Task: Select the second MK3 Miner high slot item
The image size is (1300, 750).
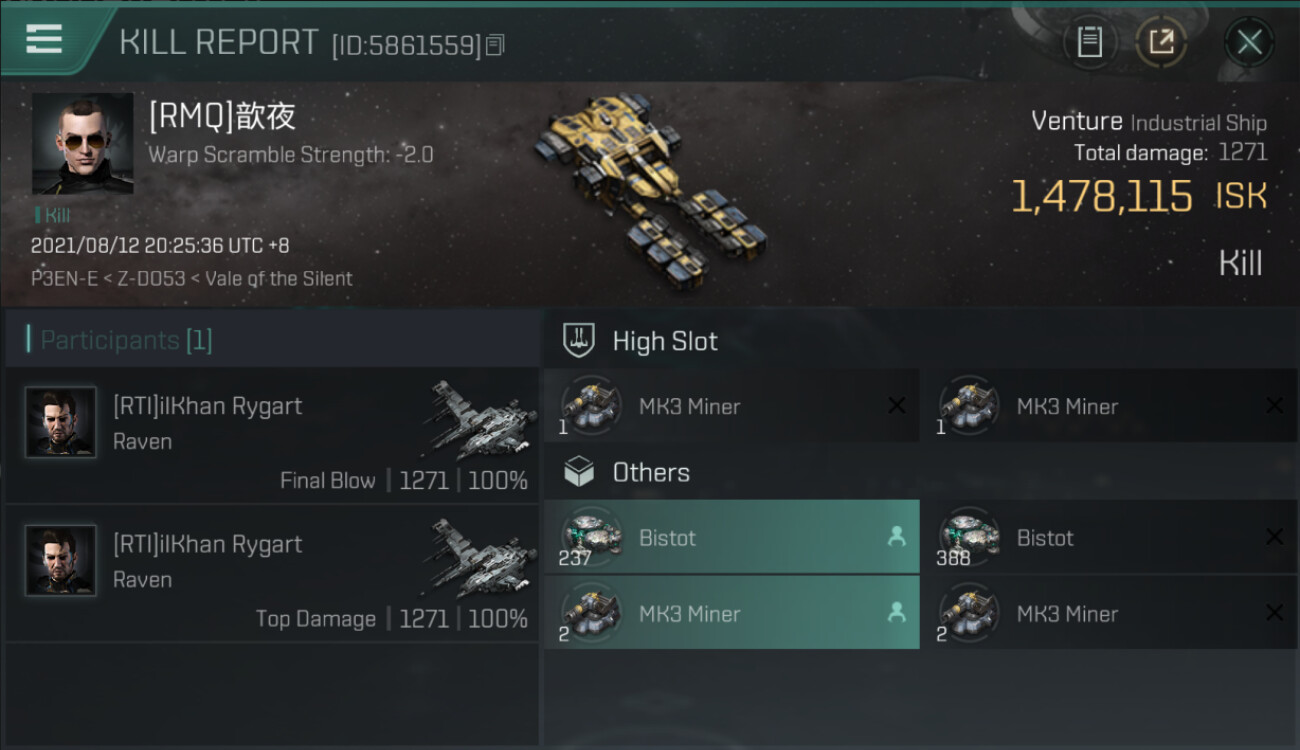Action: [1108, 406]
